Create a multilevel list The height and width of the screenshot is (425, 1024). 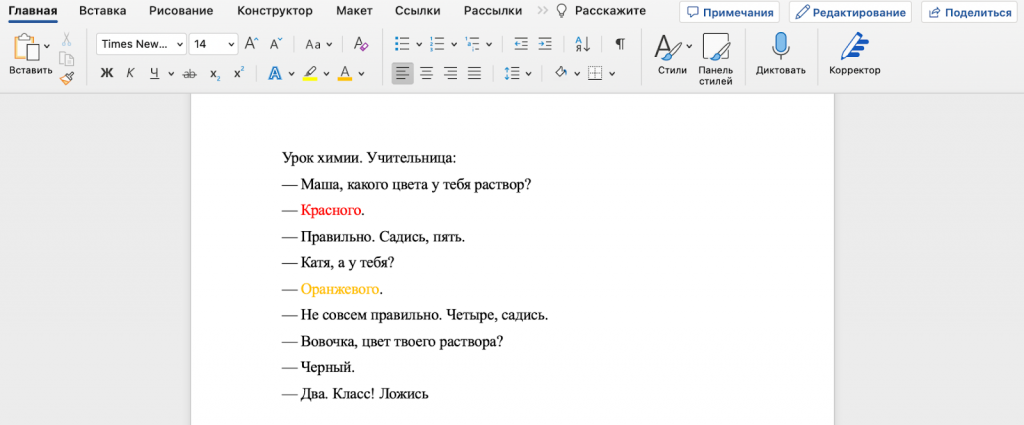(472, 44)
